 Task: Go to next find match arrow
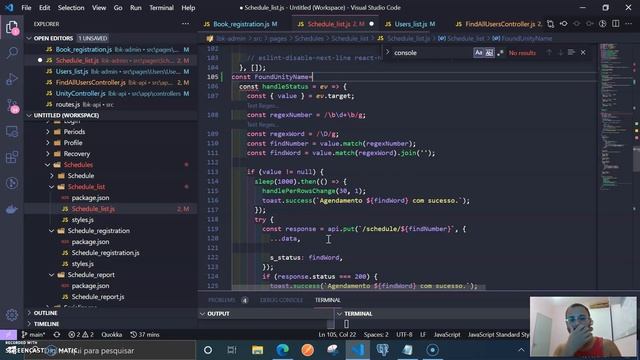pyautogui.click(x=560, y=52)
